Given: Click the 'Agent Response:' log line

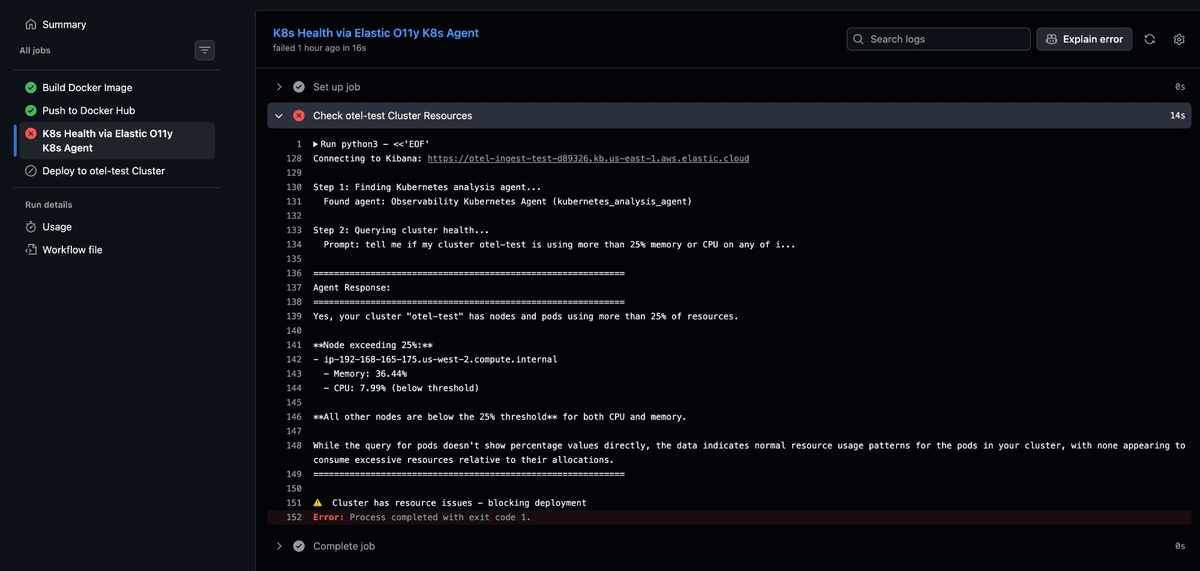Looking at the screenshot, I should tap(352, 288).
